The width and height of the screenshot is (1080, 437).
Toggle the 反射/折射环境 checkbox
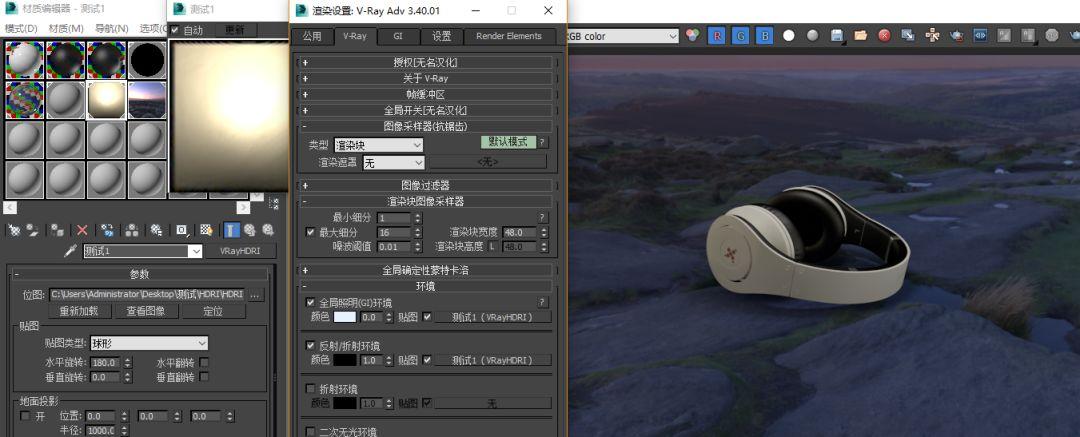310,345
